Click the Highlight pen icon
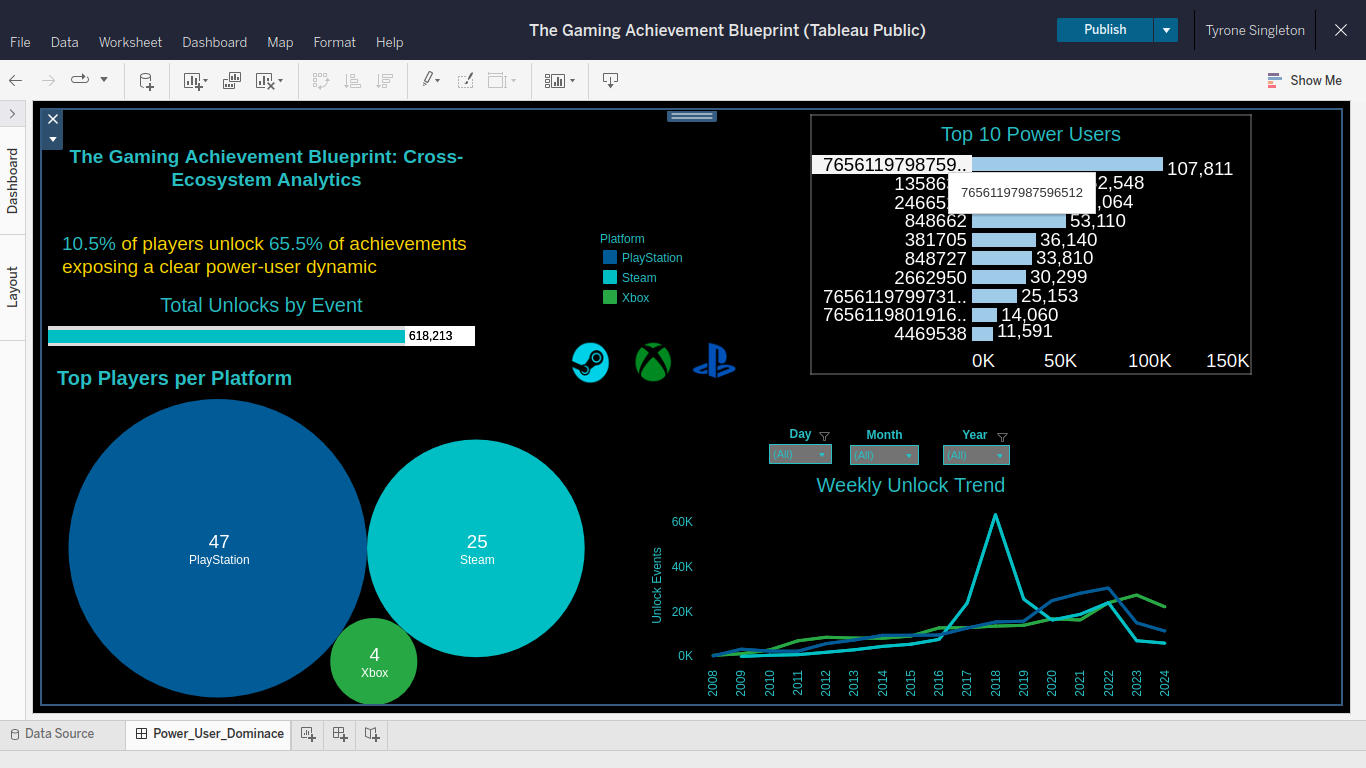The width and height of the screenshot is (1366, 768). click(428, 80)
